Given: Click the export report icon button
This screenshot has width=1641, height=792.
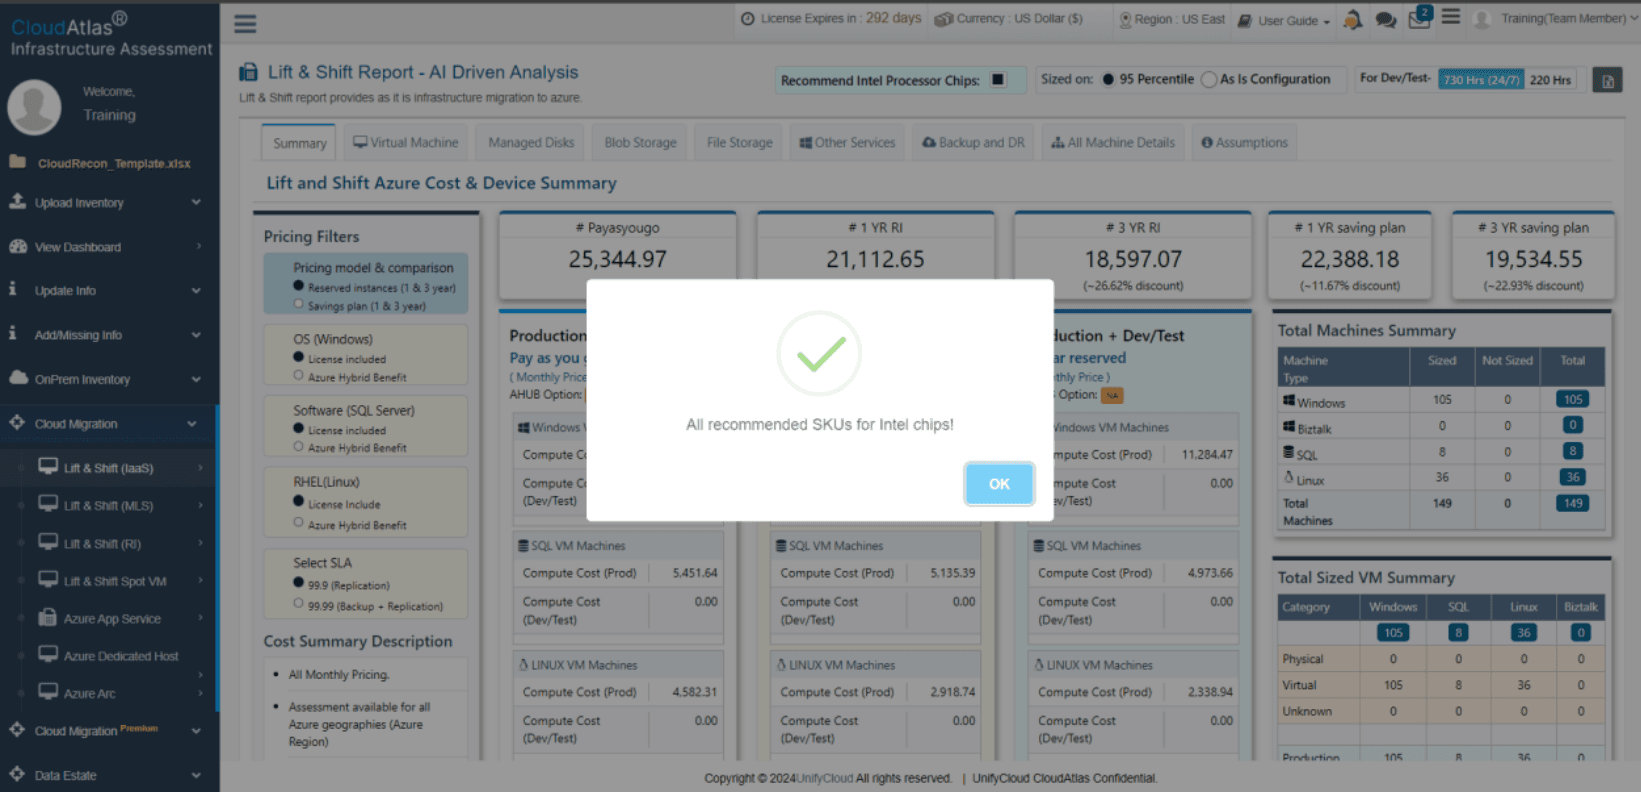Looking at the screenshot, I should (x=1608, y=80).
